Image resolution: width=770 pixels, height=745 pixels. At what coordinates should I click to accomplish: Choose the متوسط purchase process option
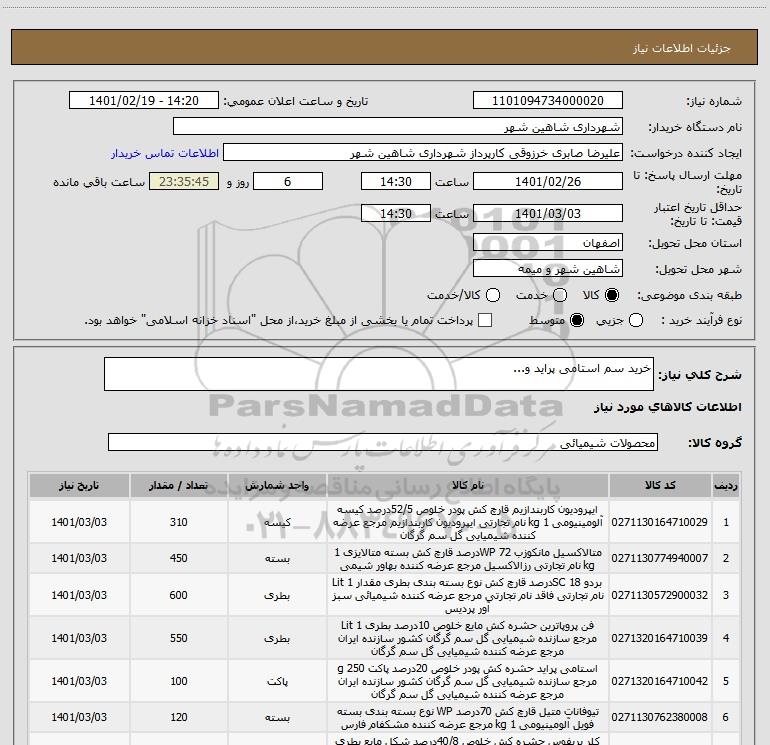(x=577, y=320)
